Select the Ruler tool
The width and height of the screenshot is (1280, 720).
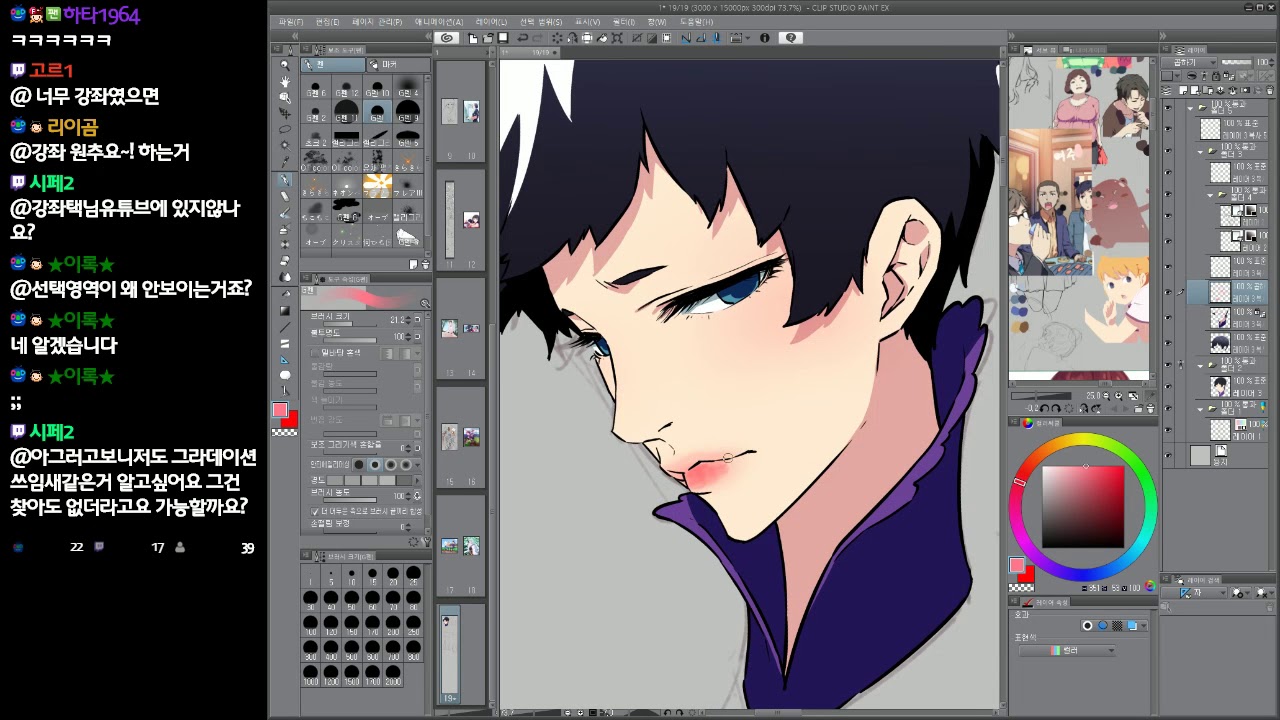(285, 359)
